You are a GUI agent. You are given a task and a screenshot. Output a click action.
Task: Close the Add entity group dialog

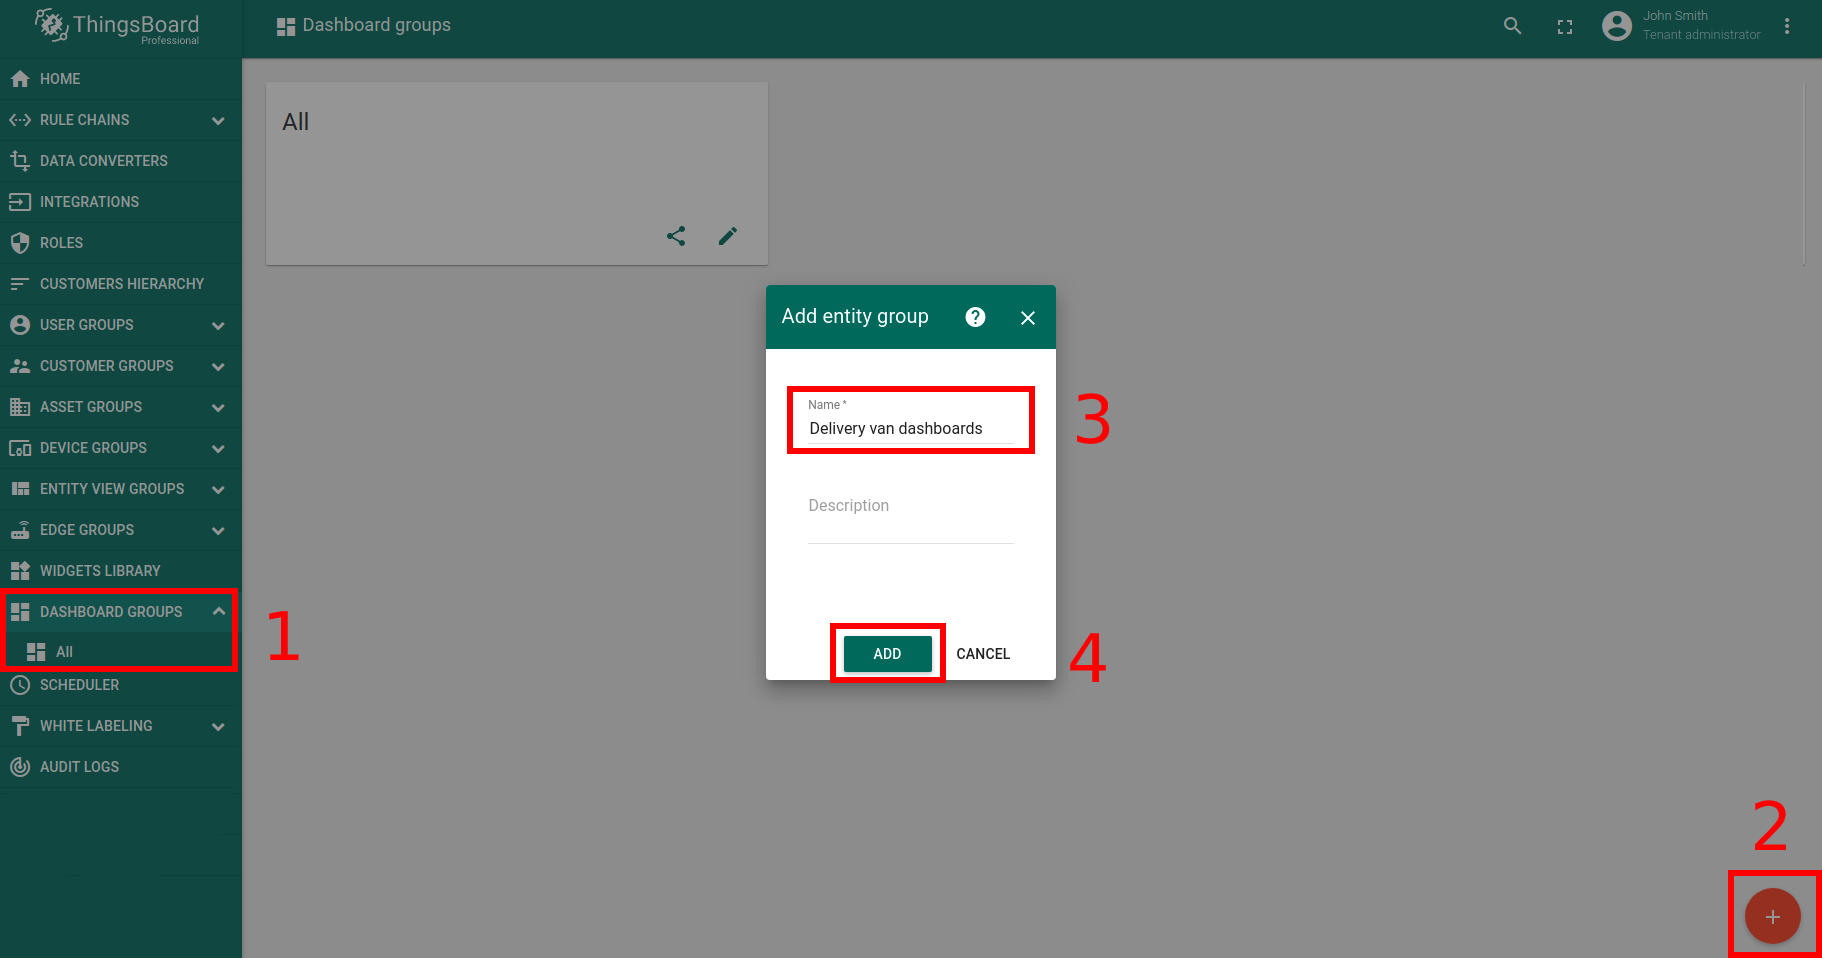click(x=1027, y=318)
